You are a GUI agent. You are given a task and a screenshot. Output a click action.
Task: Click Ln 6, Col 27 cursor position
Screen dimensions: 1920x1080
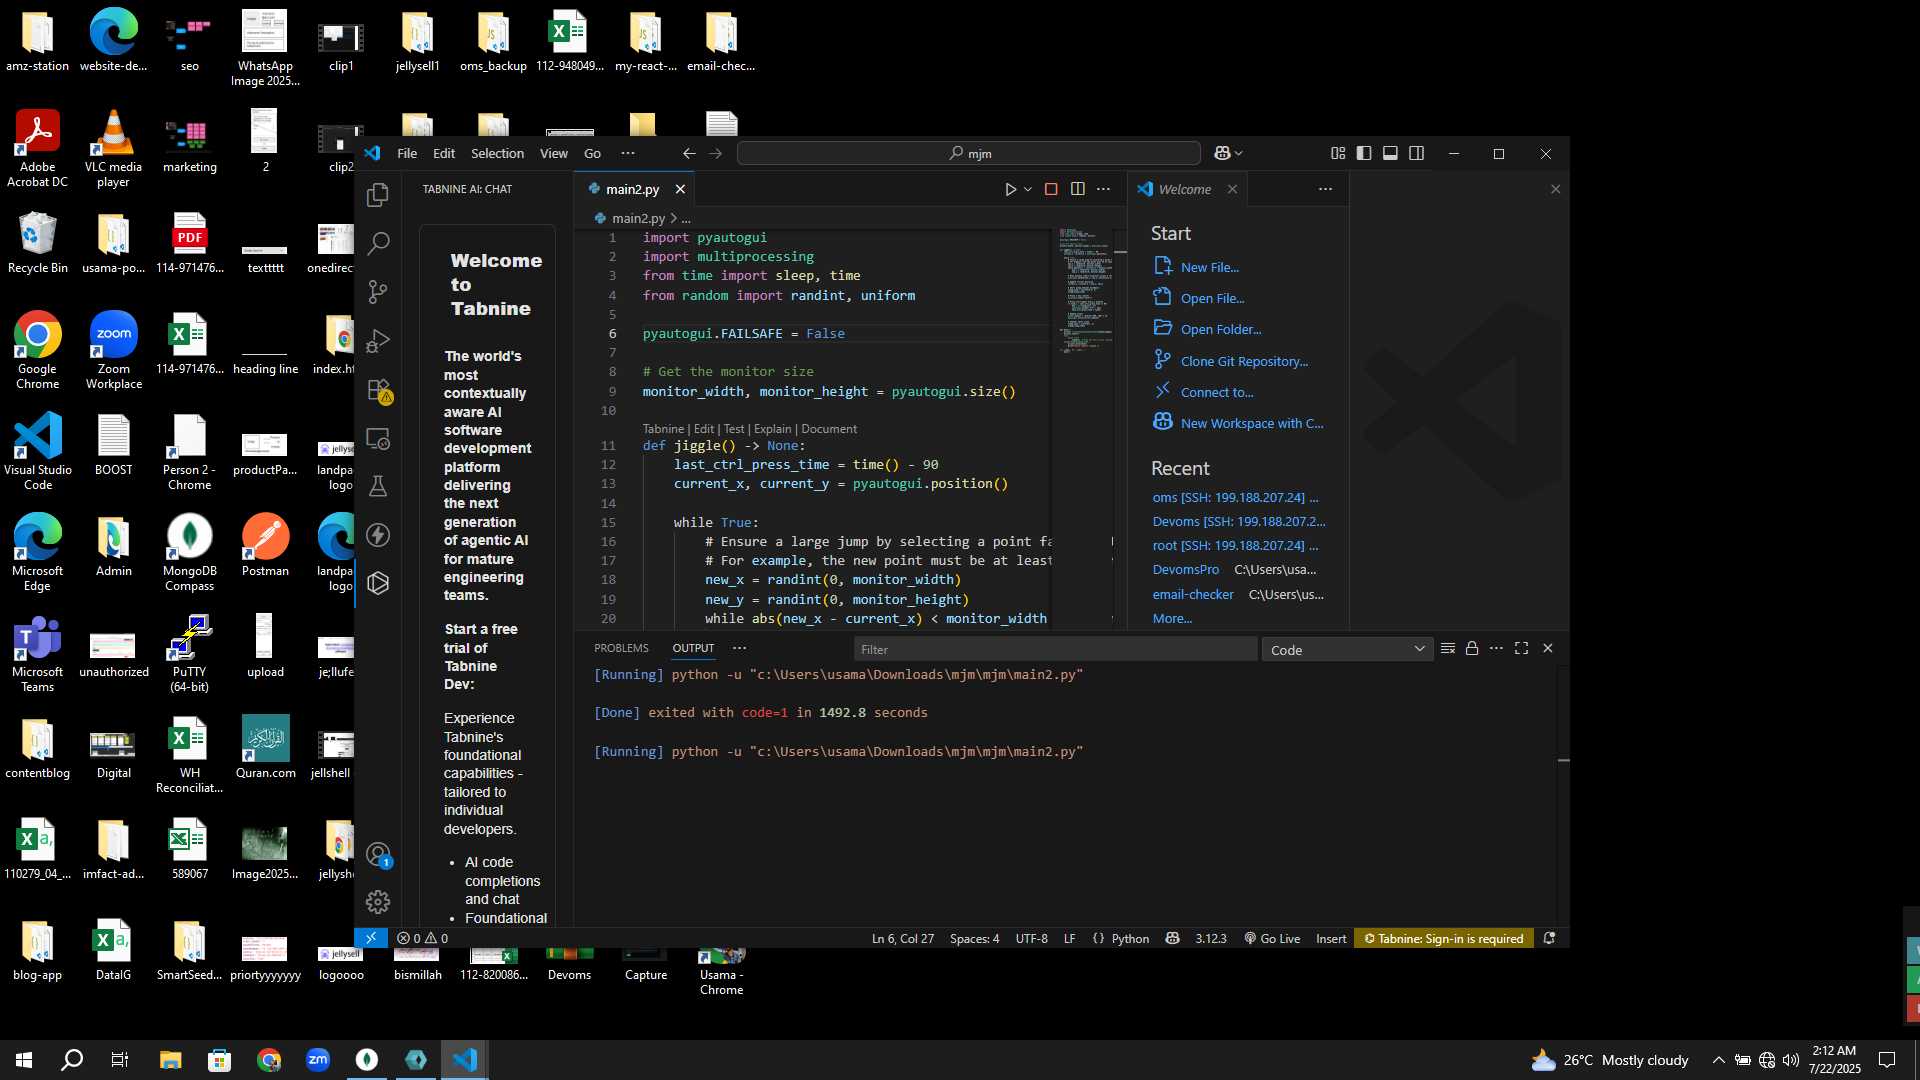902,938
